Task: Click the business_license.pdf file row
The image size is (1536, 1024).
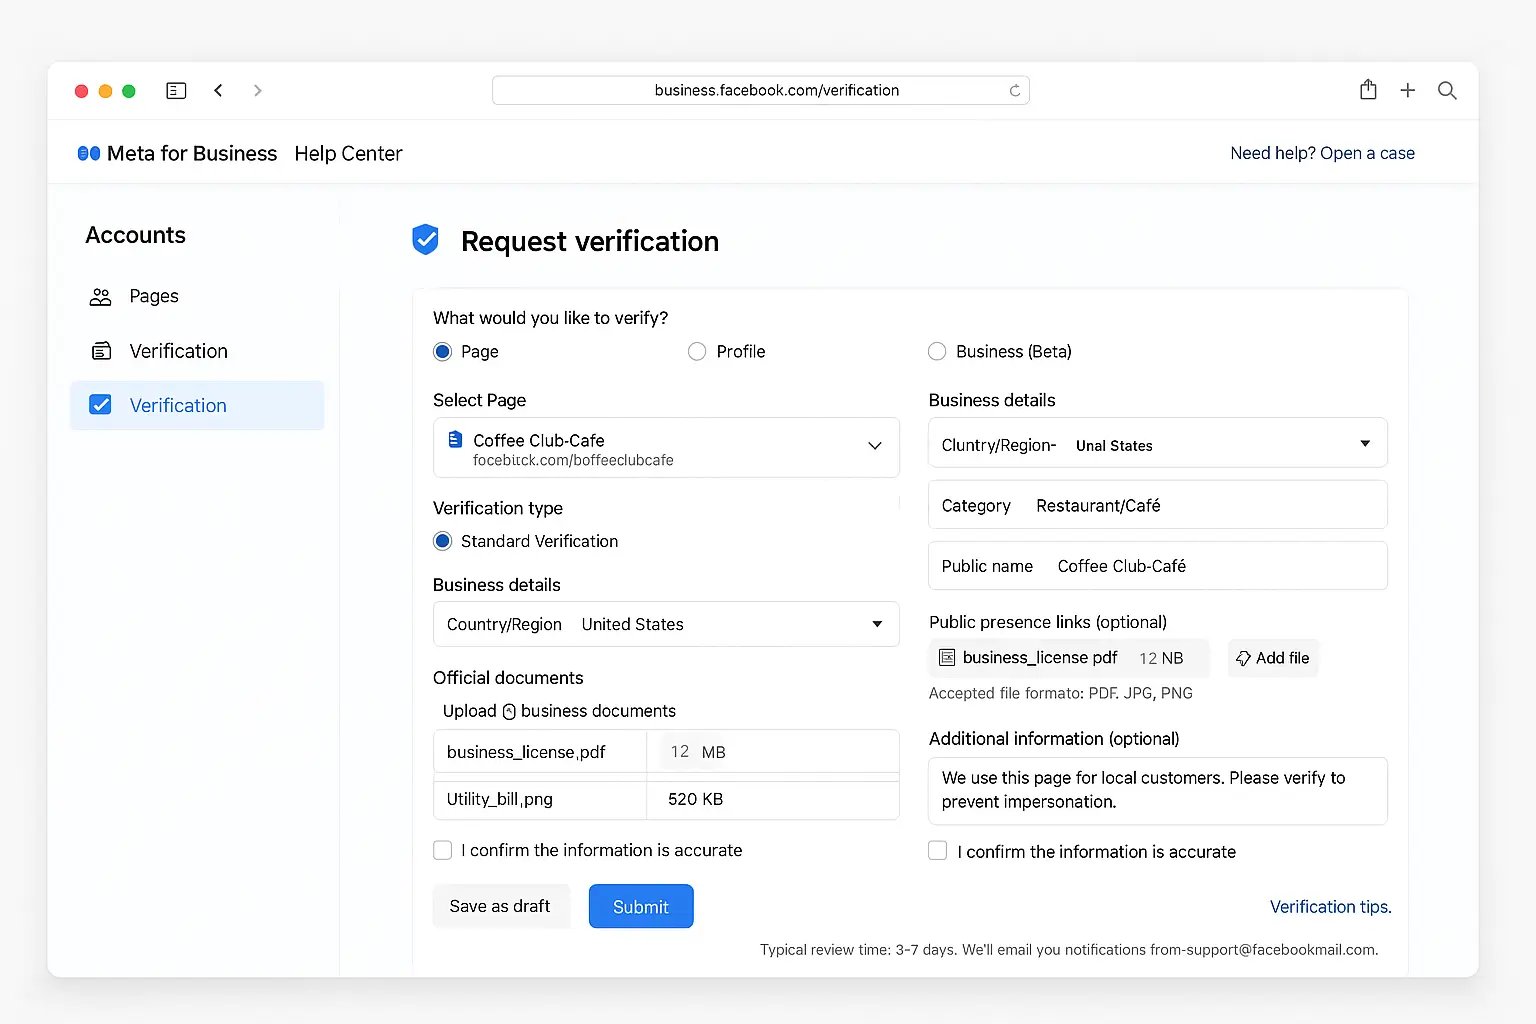Action: pos(666,752)
